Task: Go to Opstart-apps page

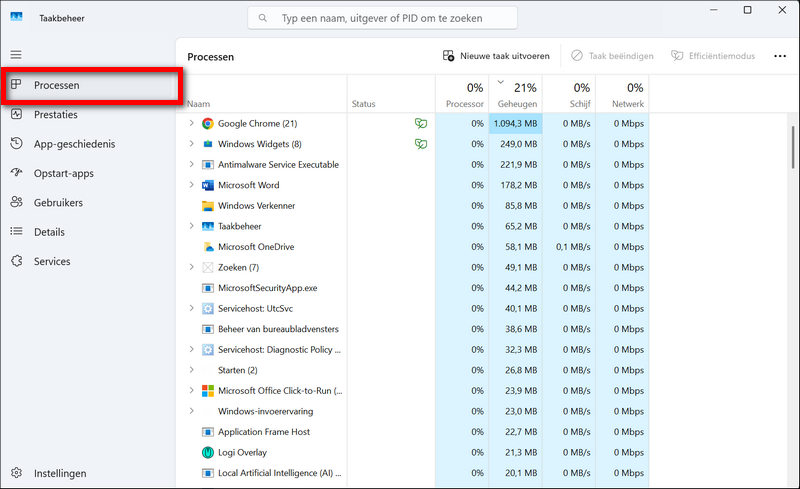Action: (63, 173)
